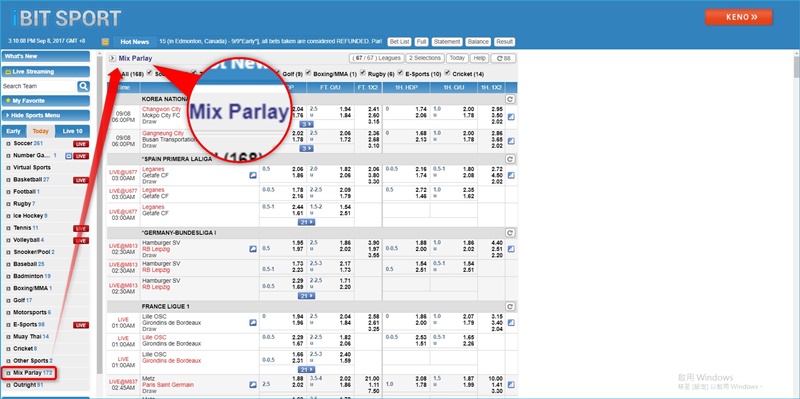Screen dimensions: 800x399
Task: Refresh the France Ligue 1 odds
Action: coord(510,307)
